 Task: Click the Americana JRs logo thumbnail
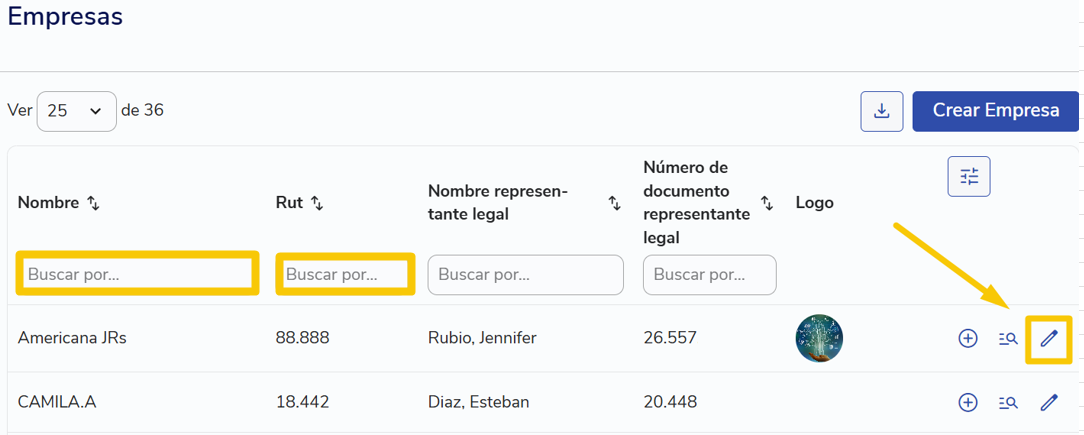click(819, 338)
